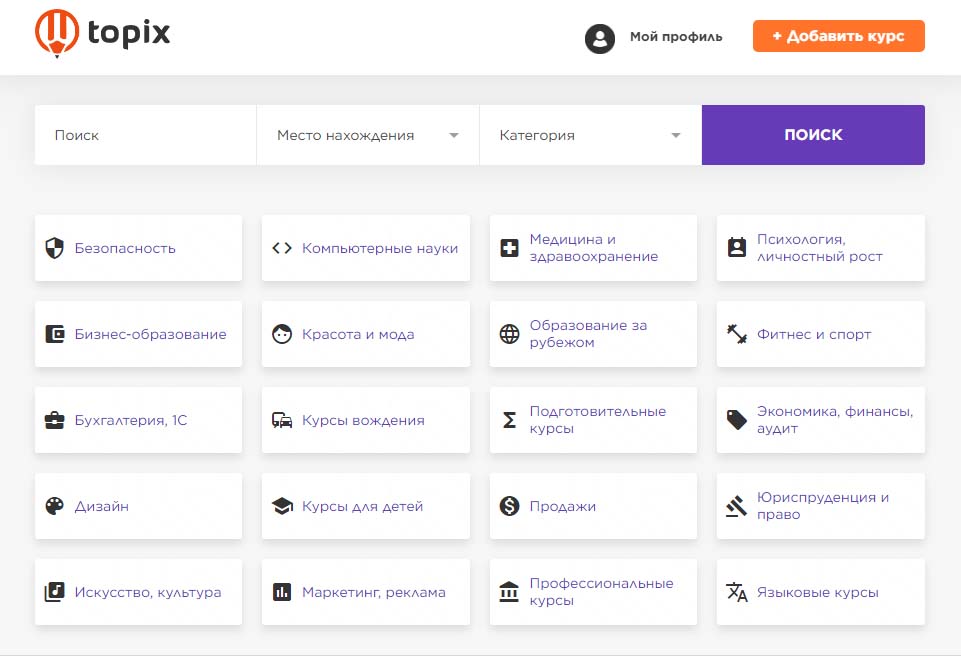Click the profile avatar icon in header
This screenshot has width=961, height=656.
pyautogui.click(x=599, y=38)
